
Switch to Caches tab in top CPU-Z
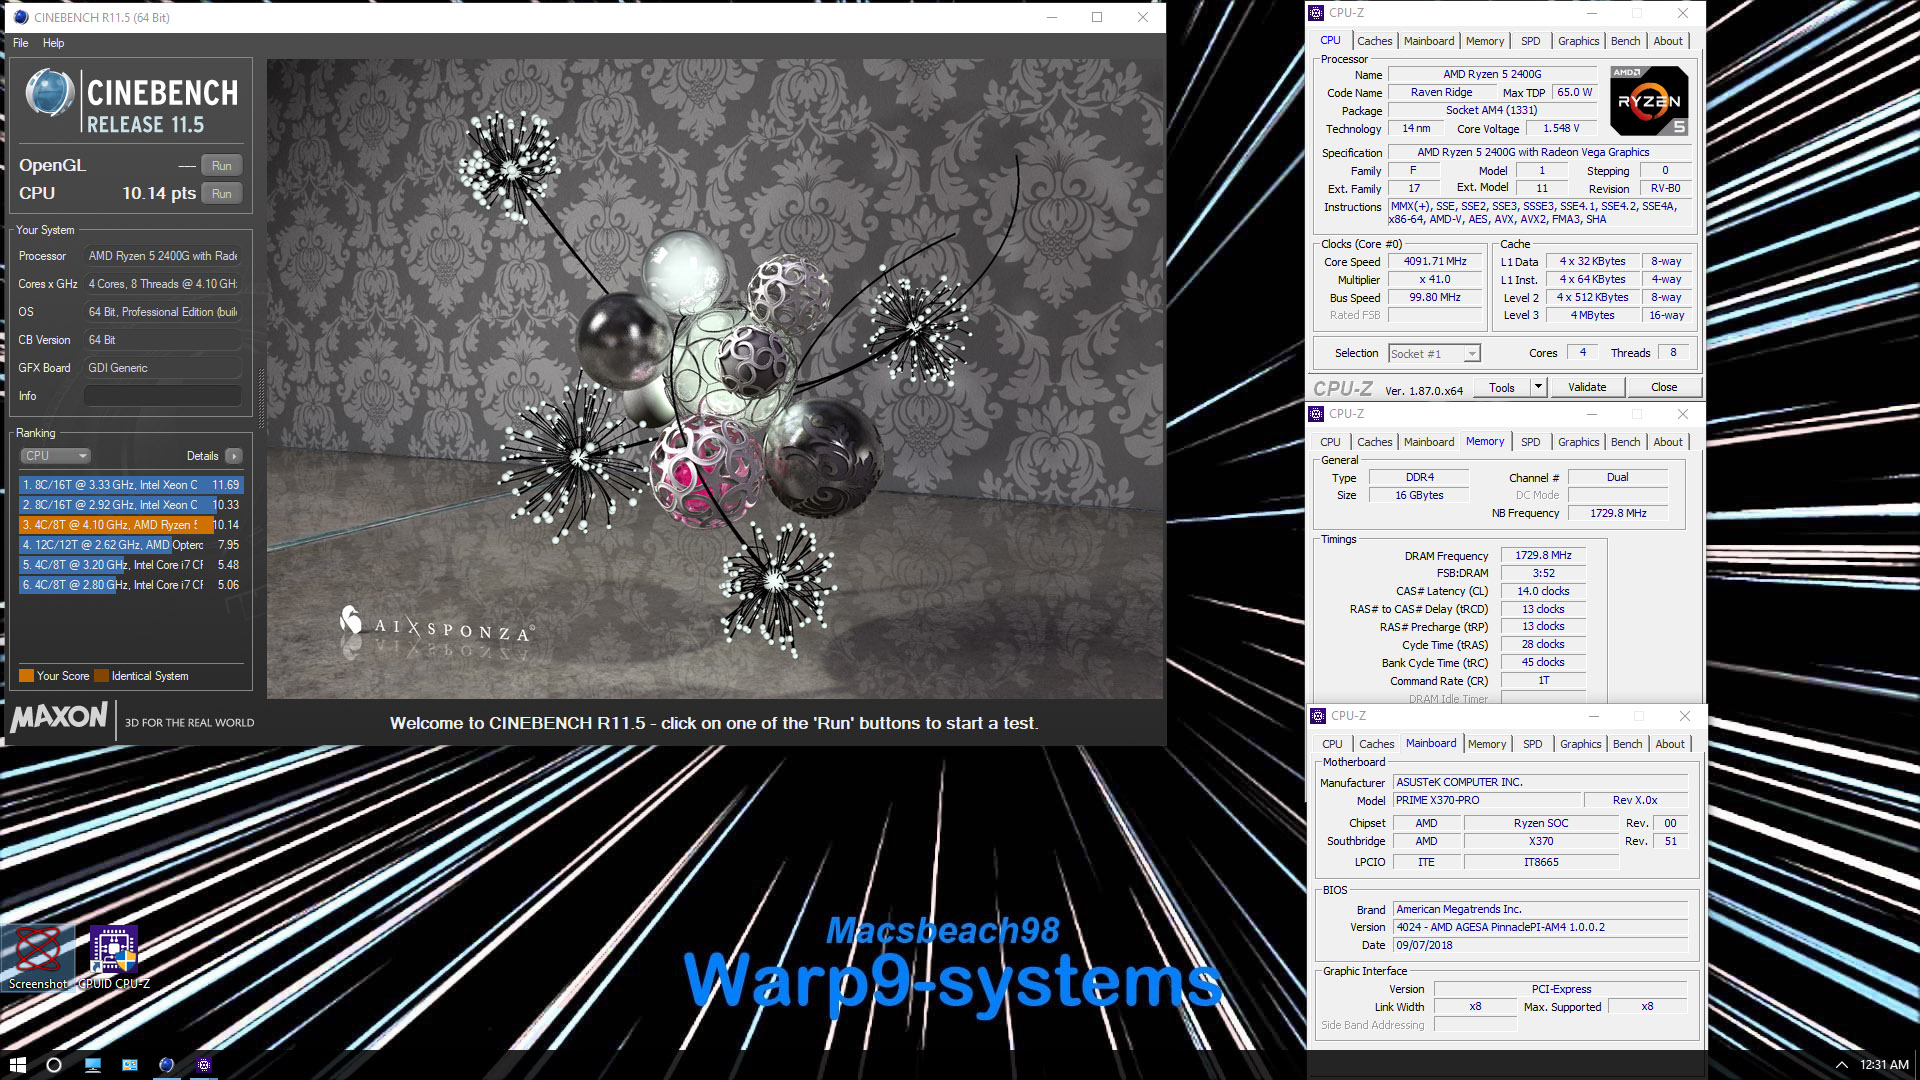click(x=1374, y=41)
